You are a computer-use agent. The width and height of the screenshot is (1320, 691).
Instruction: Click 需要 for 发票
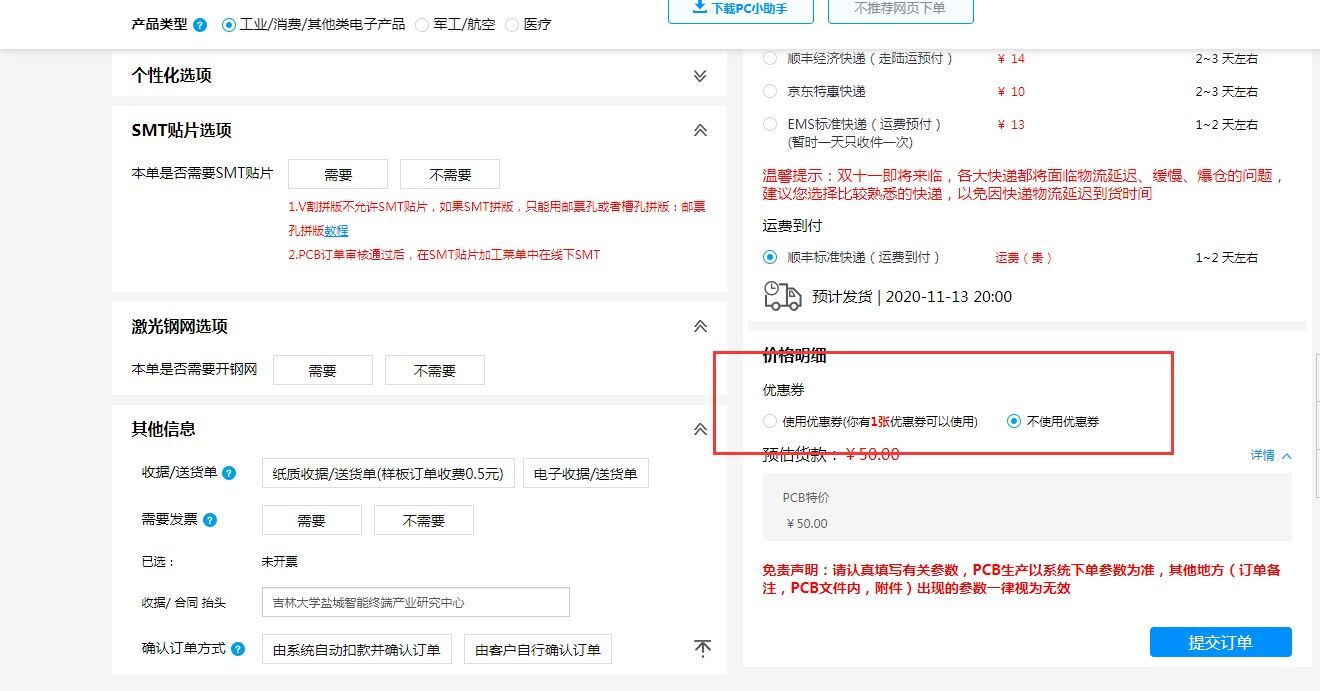312,520
